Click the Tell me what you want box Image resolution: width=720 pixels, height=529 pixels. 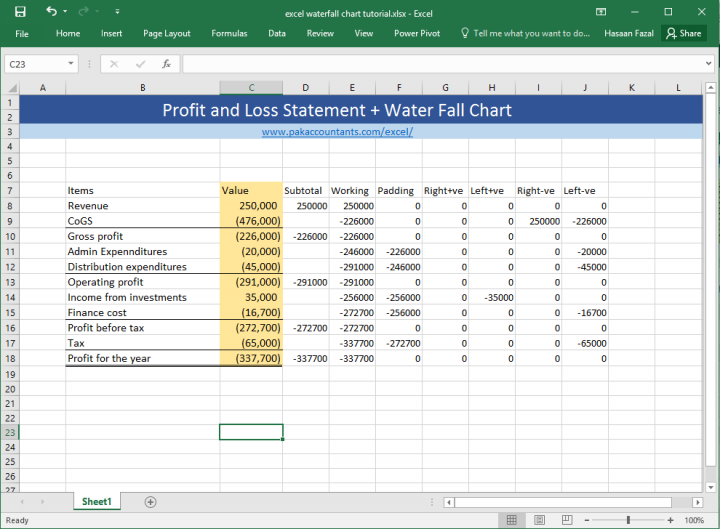(525, 34)
